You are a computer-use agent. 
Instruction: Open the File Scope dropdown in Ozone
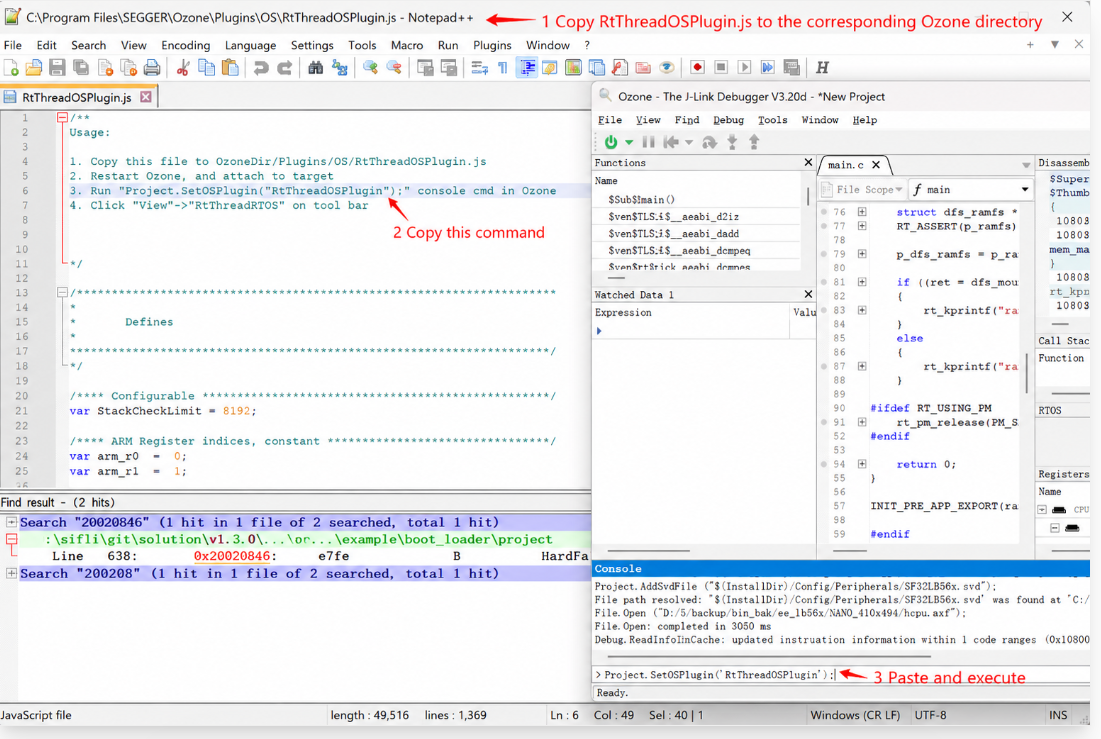point(862,189)
